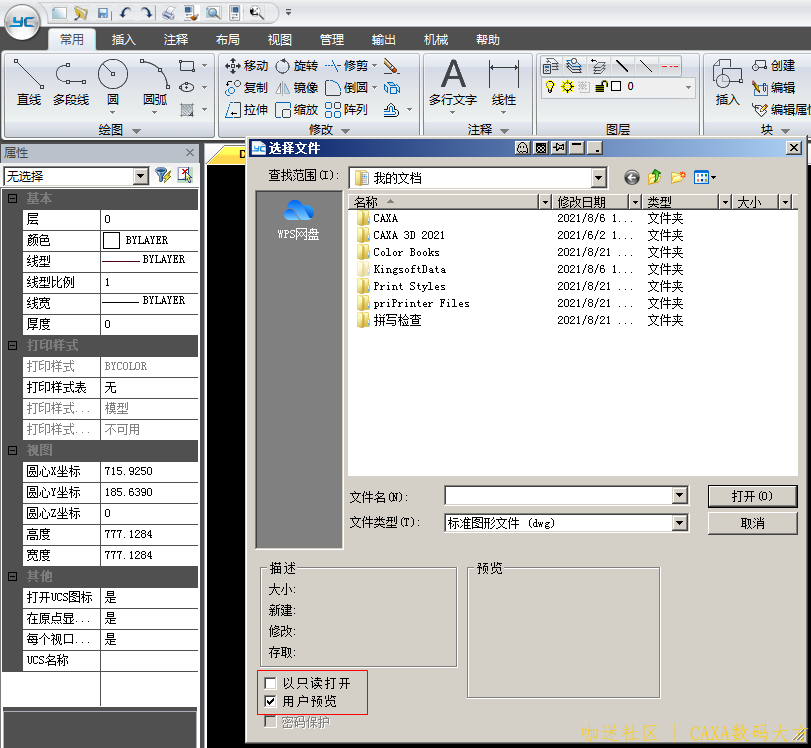Image resolution: width=811 pixels, height=748 pixels.
Task: Click the 多段线 polyline tool
Action: pos(71,82)
